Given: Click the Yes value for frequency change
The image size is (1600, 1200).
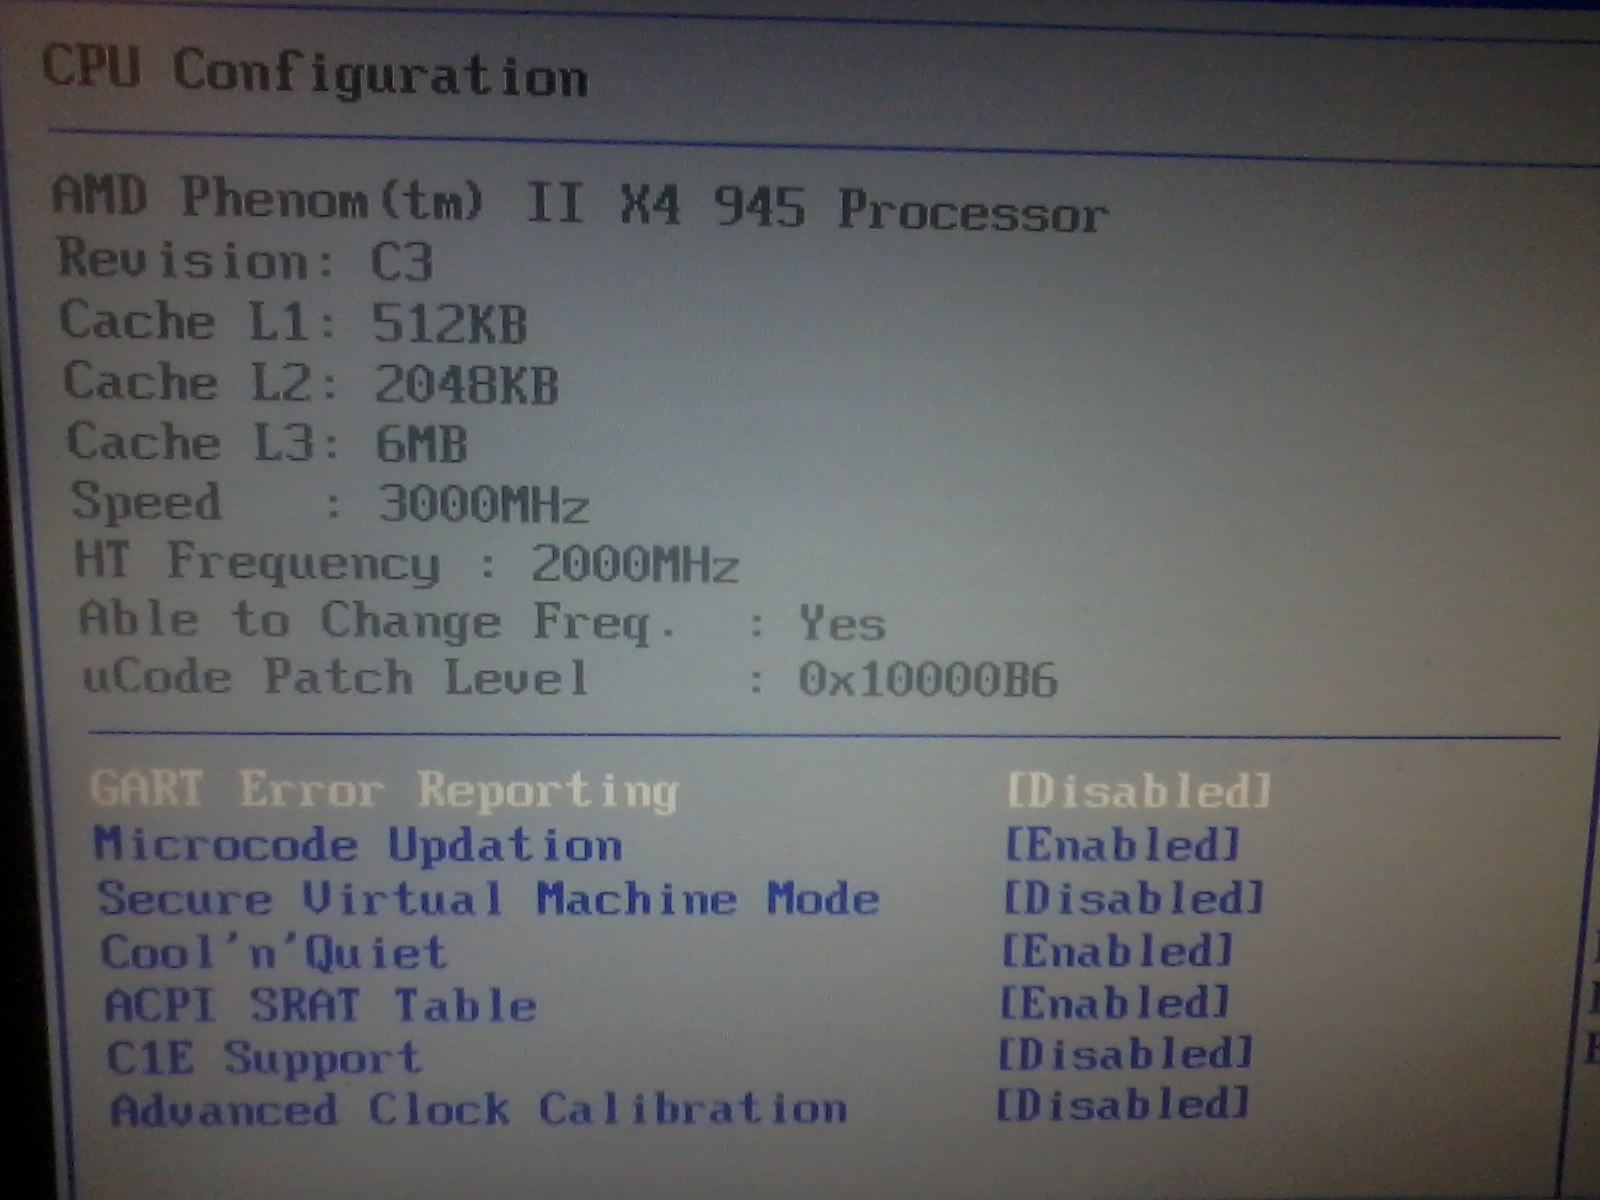Looking at the screenshot, I should coord(842,624).
